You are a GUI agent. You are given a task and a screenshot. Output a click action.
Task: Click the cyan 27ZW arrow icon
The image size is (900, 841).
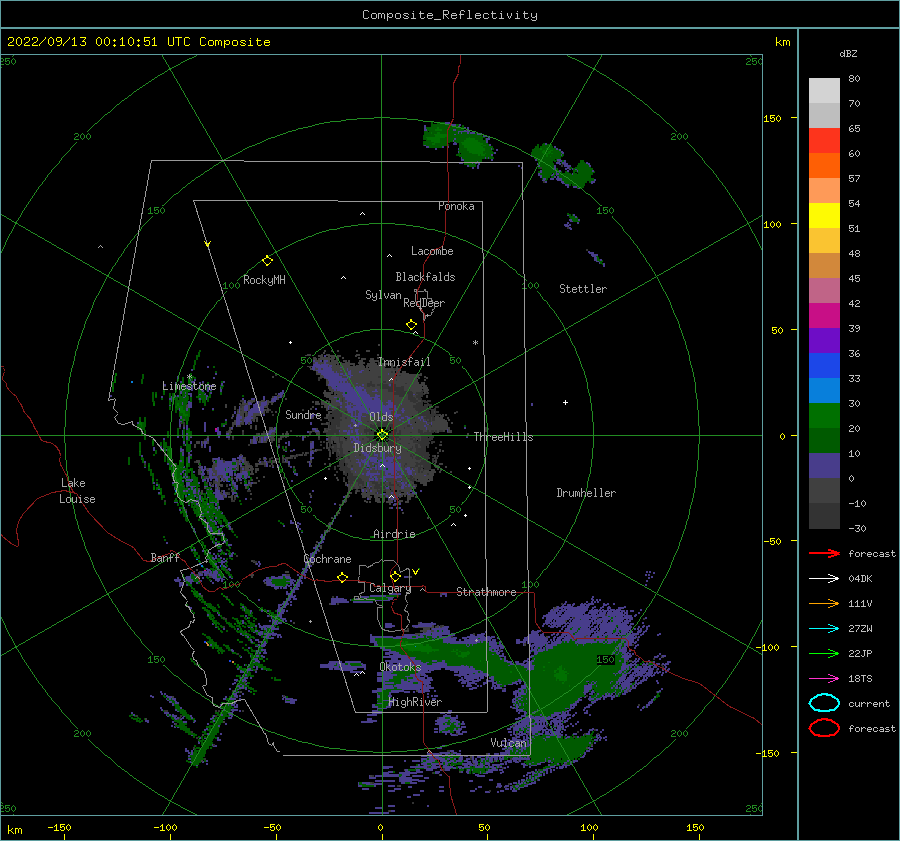(x=824, y=629)
